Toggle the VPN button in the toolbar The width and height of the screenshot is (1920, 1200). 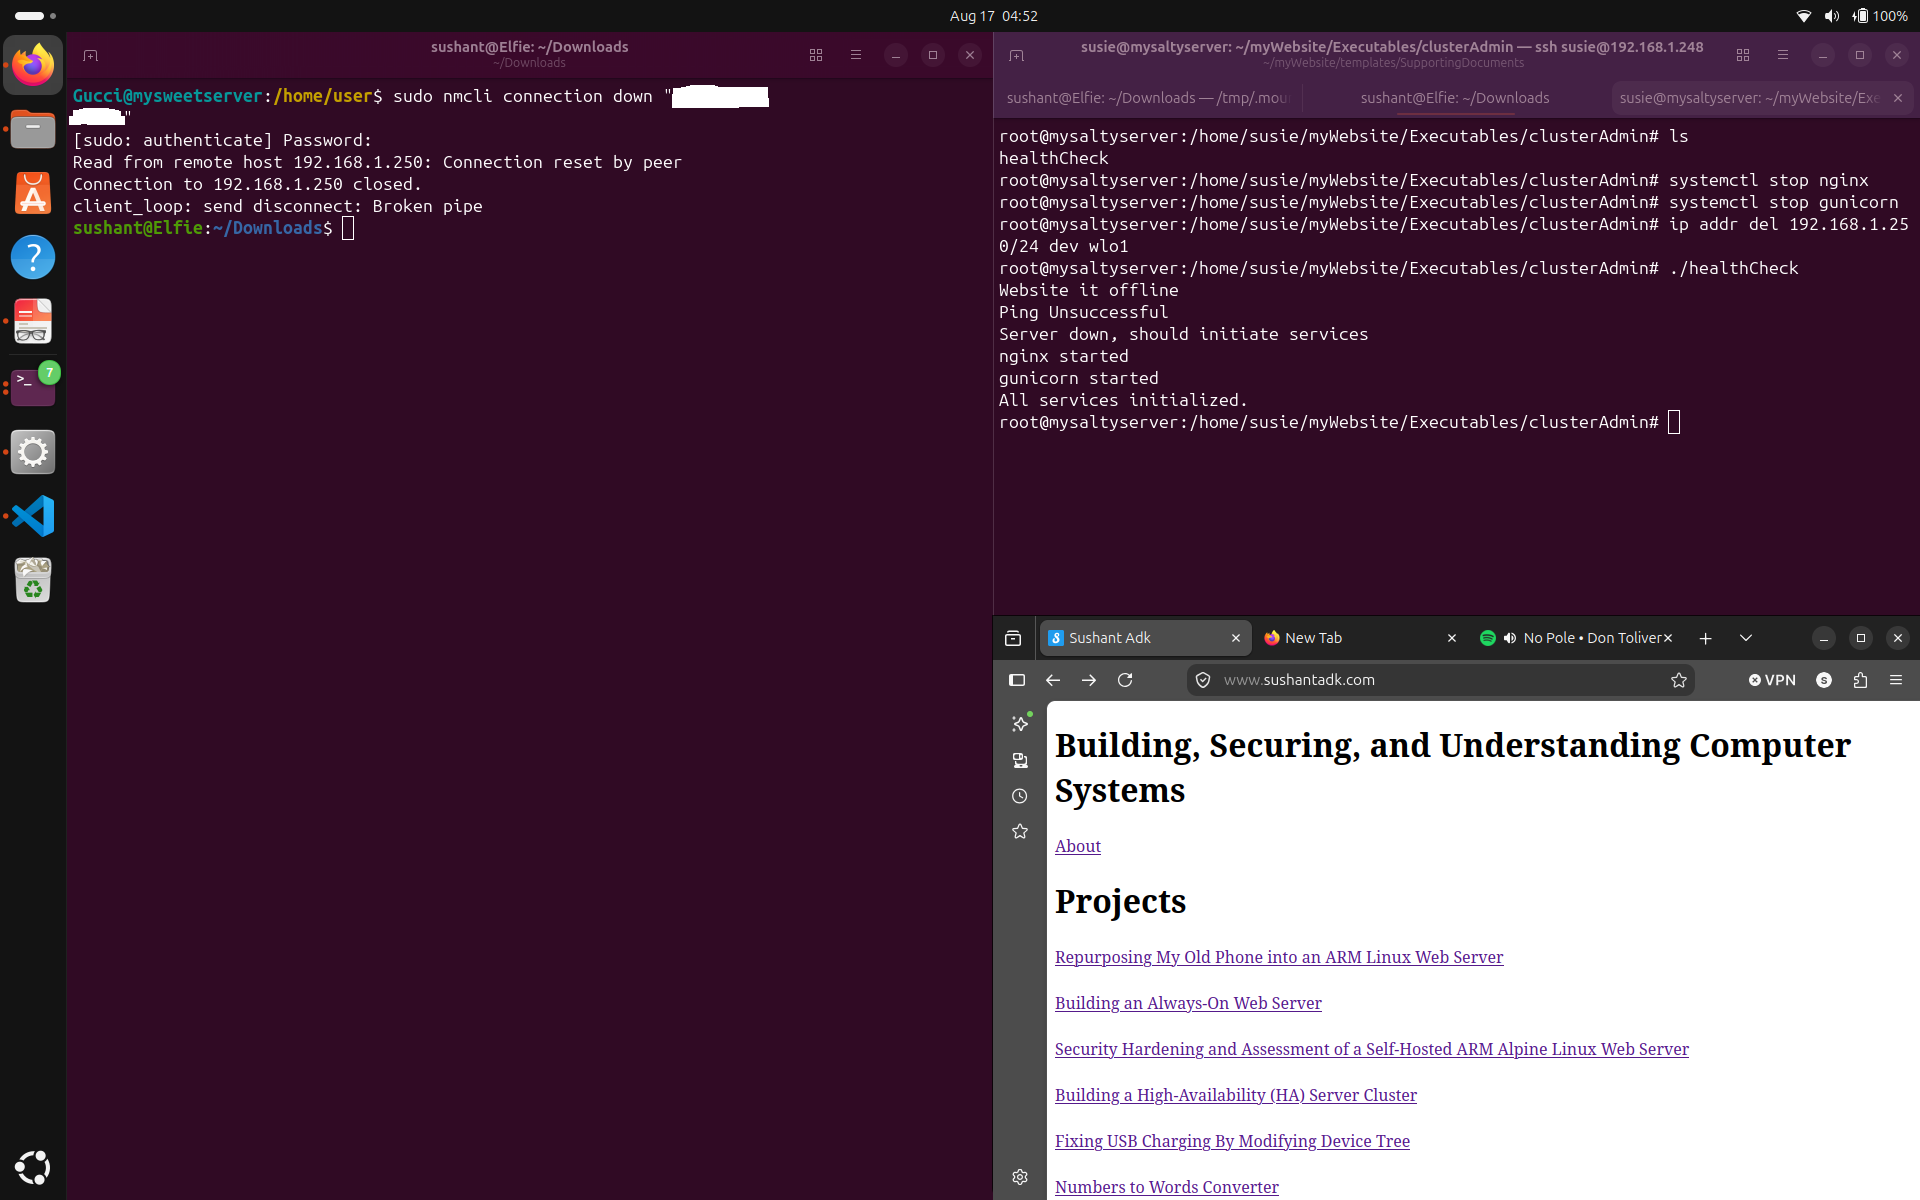1772,680
